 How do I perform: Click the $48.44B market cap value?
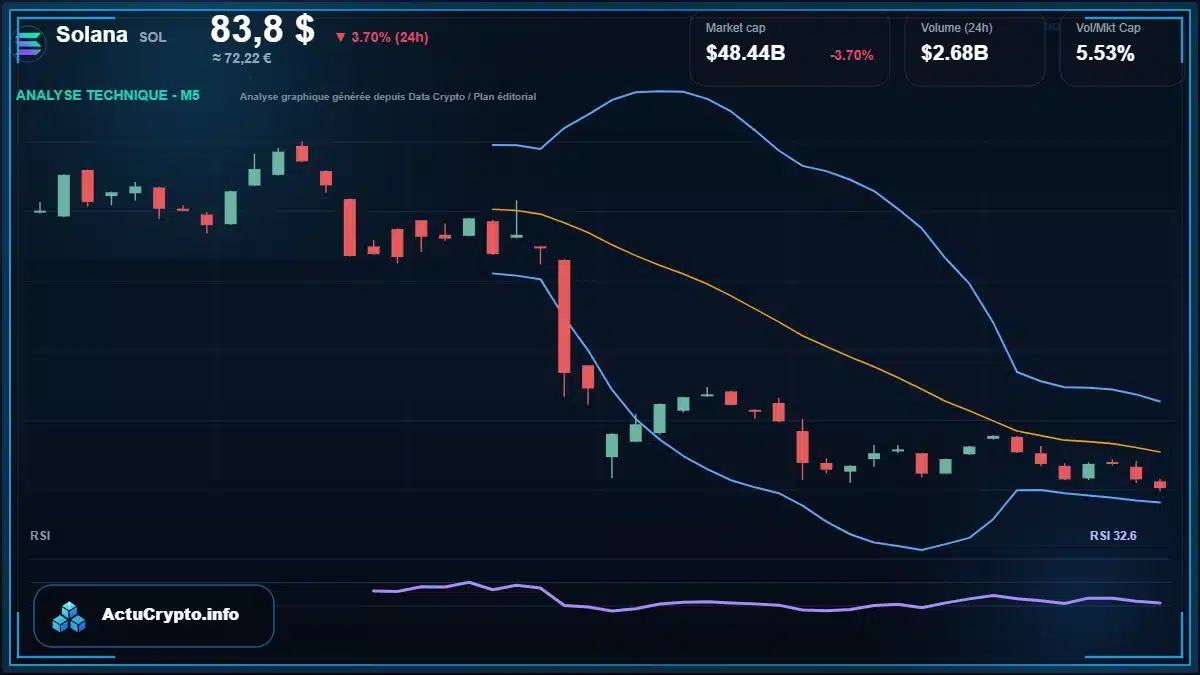pyautogui.click(x=745, y=54)
